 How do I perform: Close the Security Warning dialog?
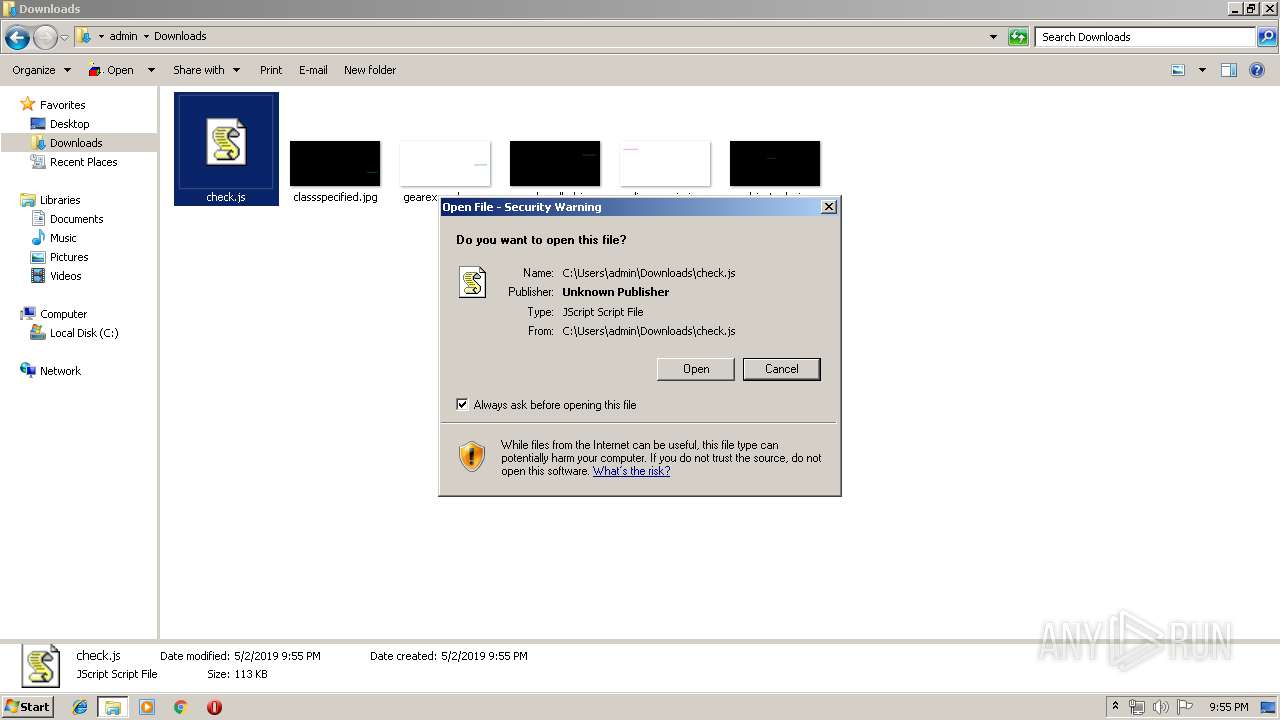click(828, 207)
